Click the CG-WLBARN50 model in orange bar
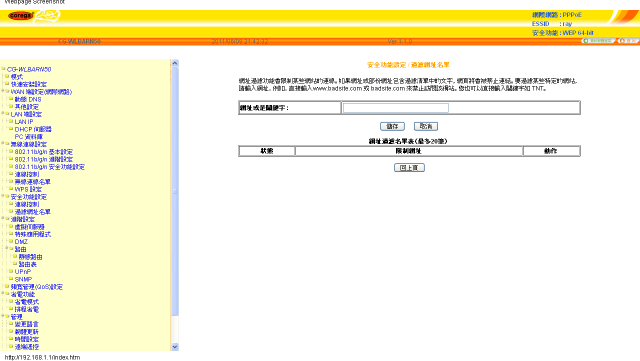This screenshot has height=361, width=640. (x=80, y=42)
